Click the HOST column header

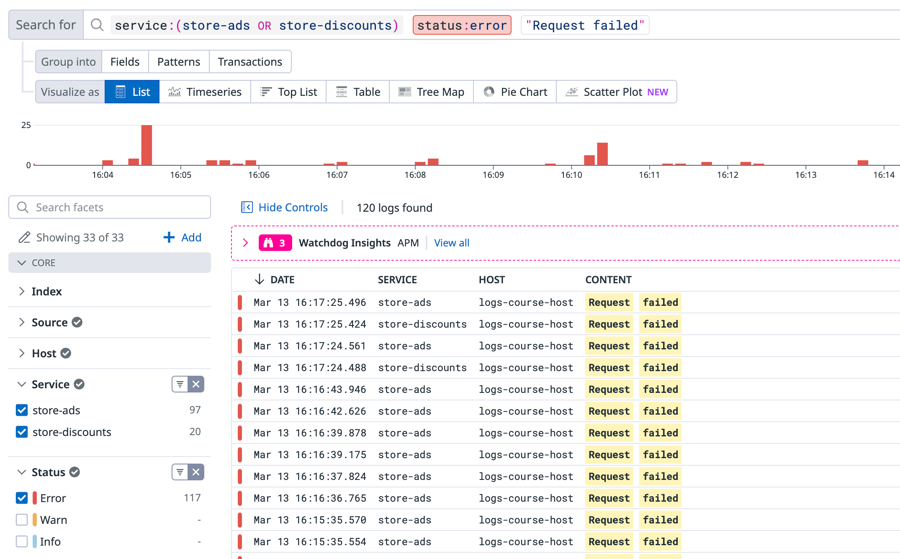click(x=492, y=280)
